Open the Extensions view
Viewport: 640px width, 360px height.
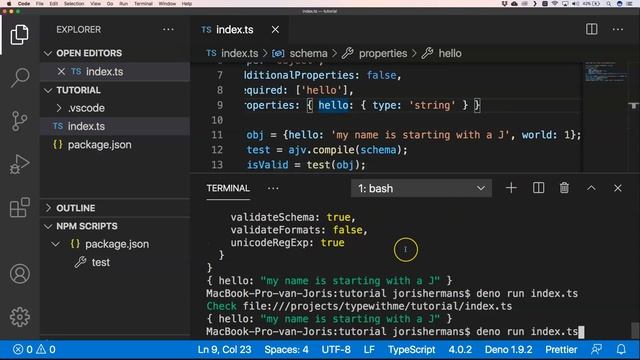[19, 207]
